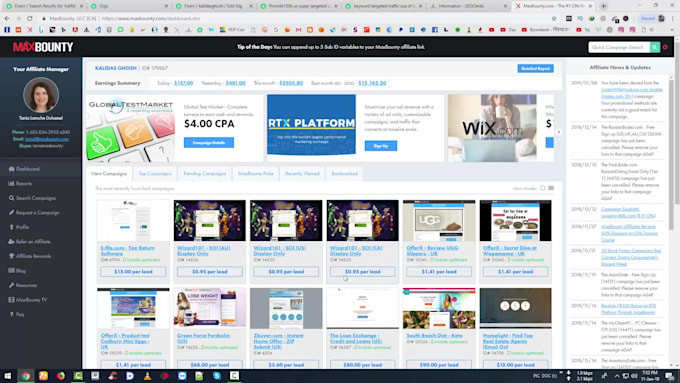Click the Quick Campaign Search field
This screenshot has height=383, width=680.
tap(619, 47)
